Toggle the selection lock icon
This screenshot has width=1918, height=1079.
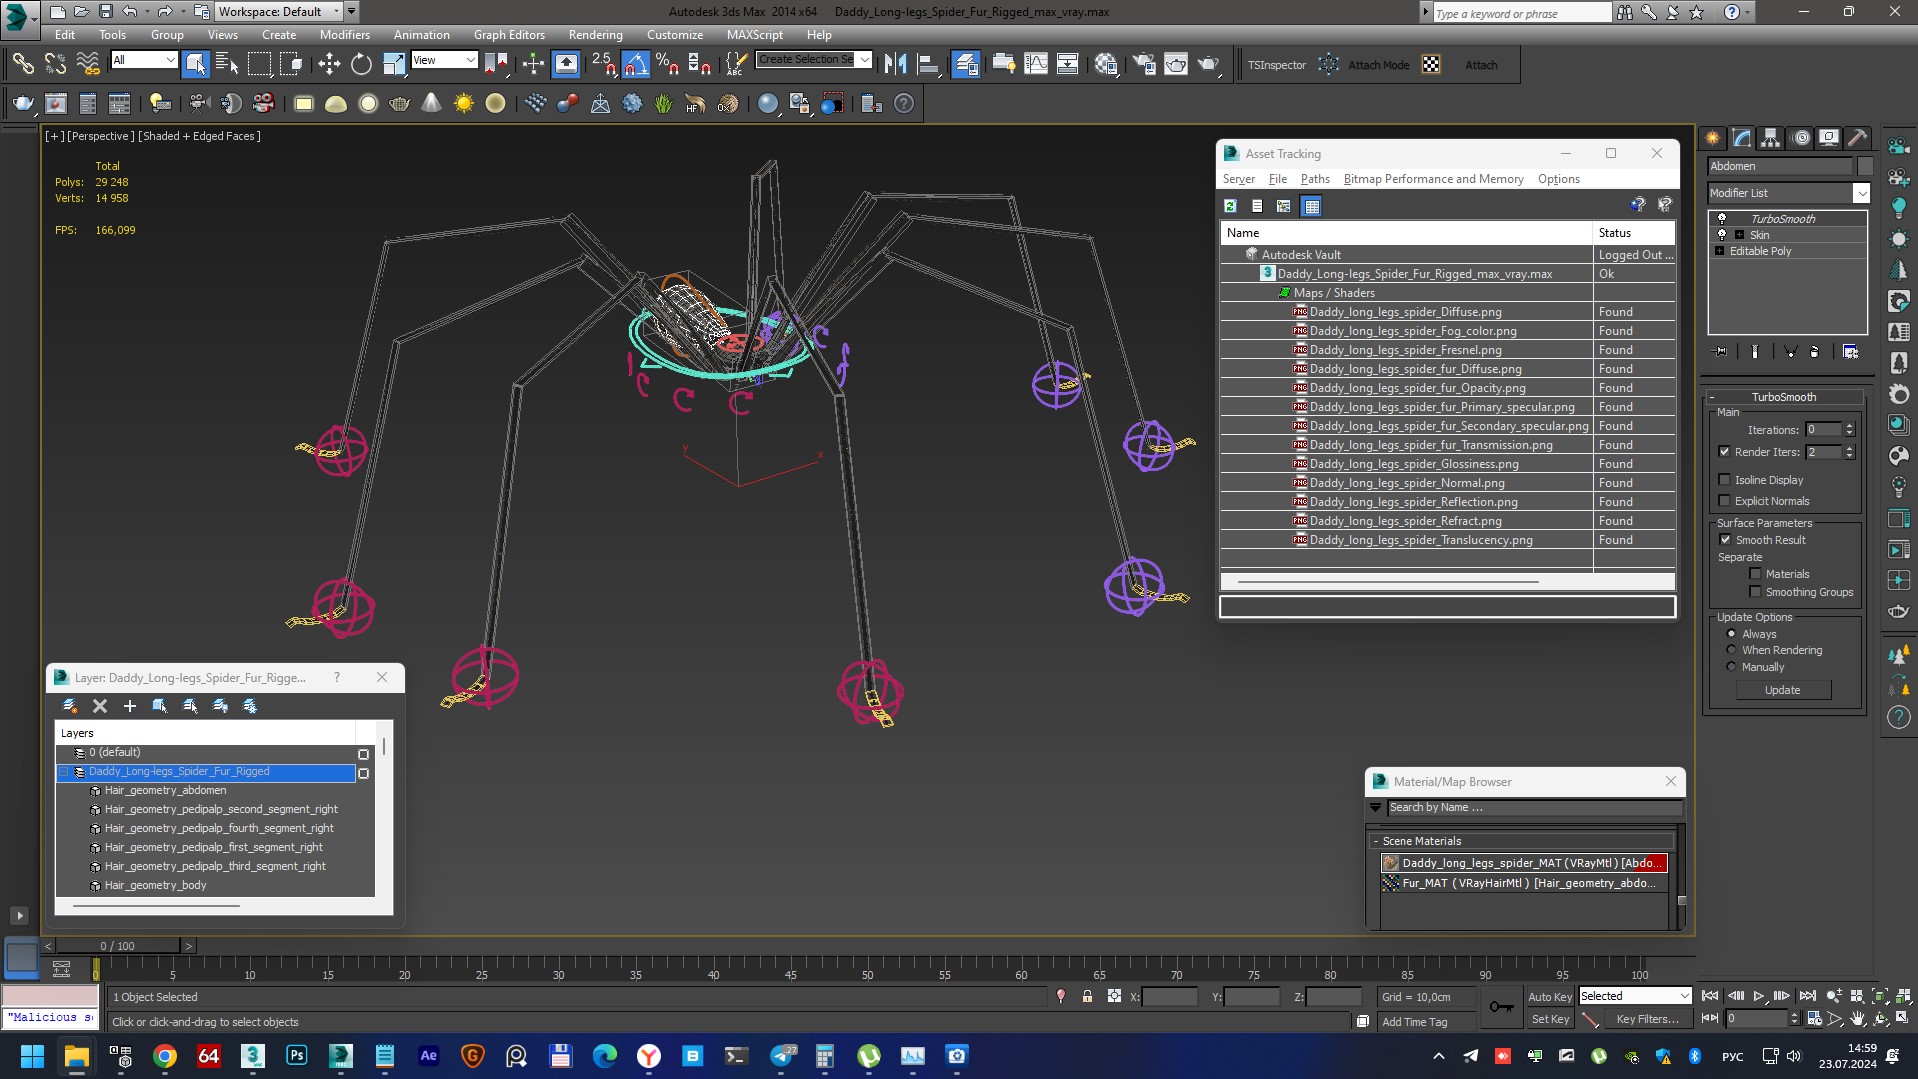1087,997
